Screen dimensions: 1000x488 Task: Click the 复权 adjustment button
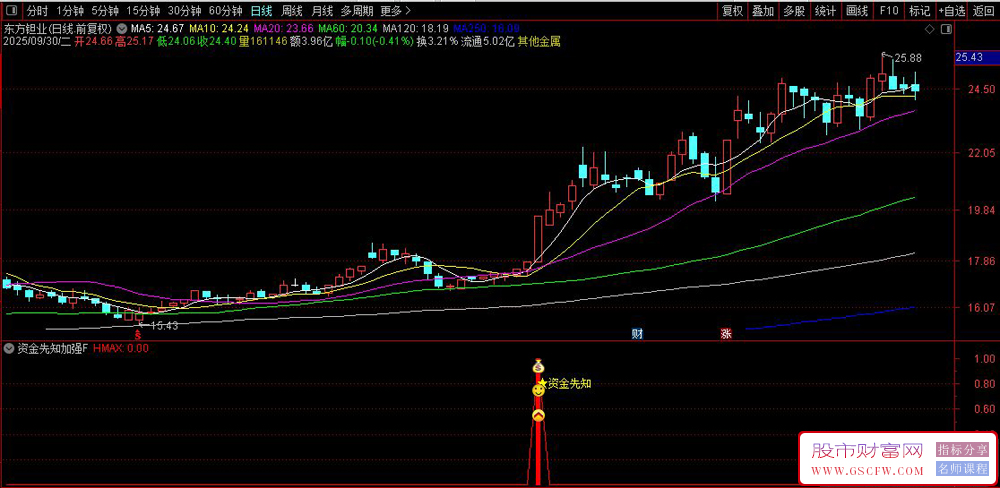[732, 10]
